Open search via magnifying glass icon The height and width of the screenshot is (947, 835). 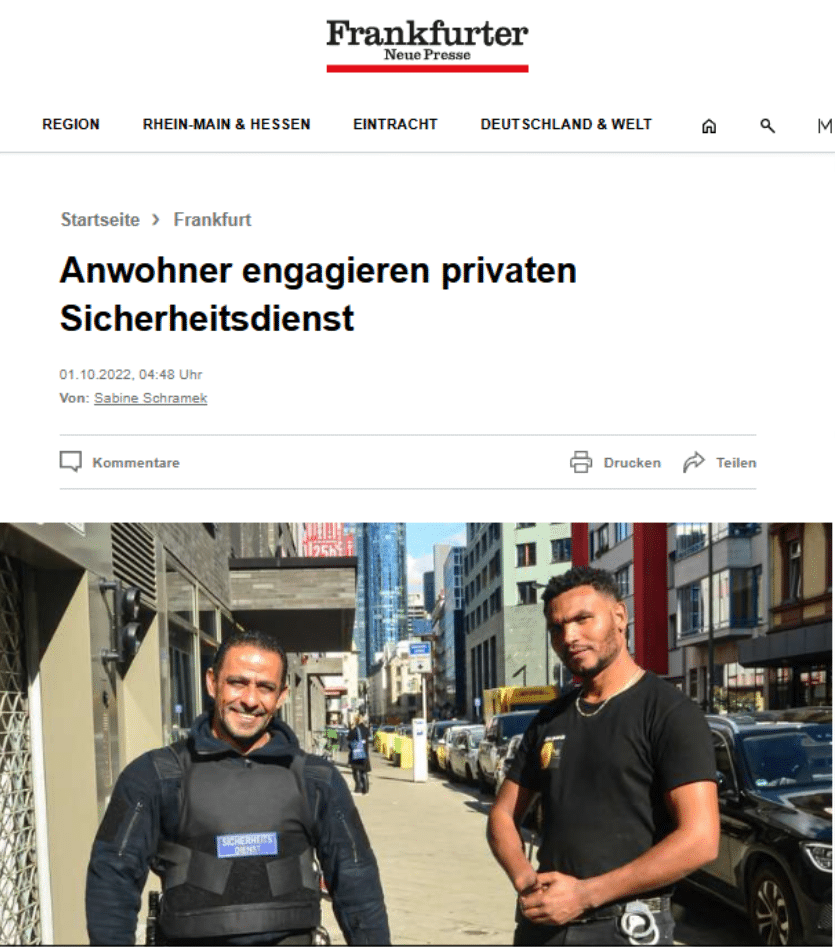[x=767, y=126]
